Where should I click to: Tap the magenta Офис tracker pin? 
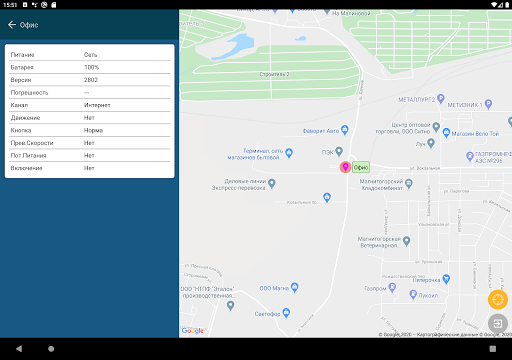(x=345, y=167)
